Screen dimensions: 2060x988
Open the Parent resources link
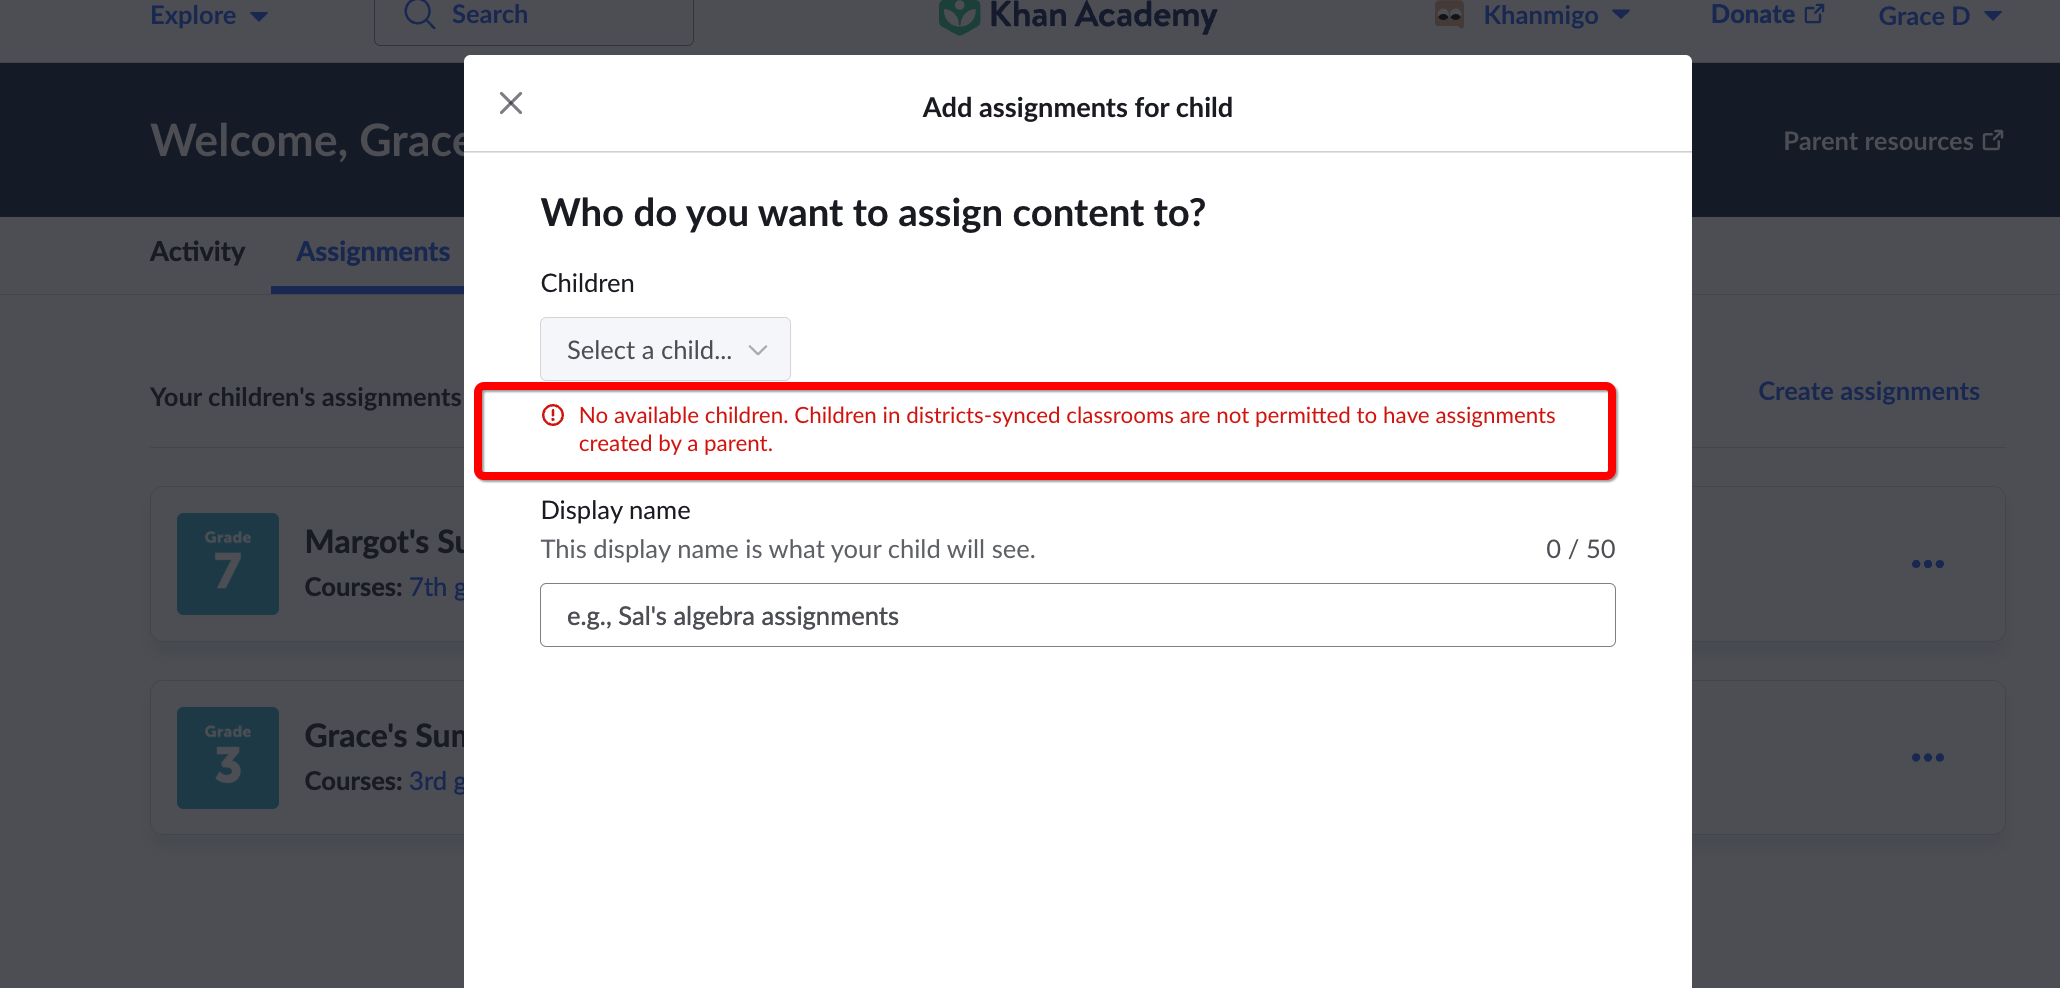(x=1893, y=141)
